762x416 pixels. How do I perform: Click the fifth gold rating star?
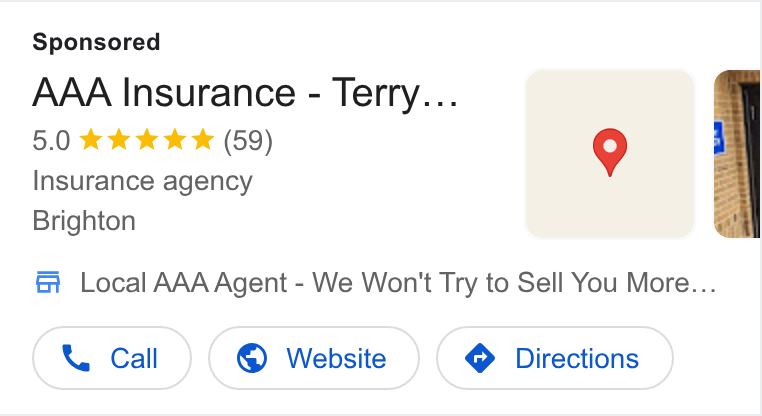203,140
